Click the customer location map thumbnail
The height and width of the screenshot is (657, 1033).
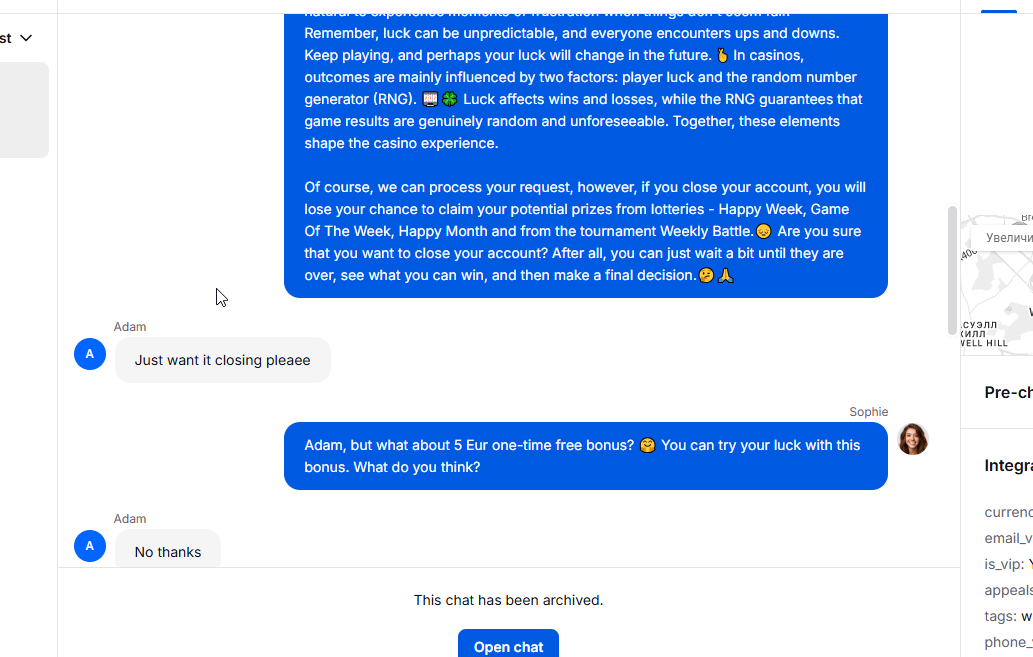click(996, 285)
